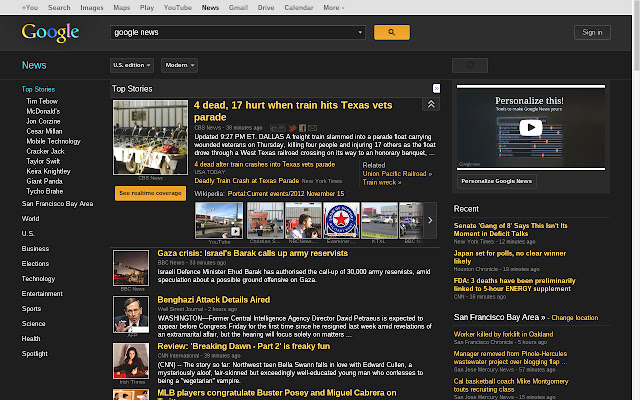Close the Top Stories section
The image size is (640, 400).
(x=436, y=89)
